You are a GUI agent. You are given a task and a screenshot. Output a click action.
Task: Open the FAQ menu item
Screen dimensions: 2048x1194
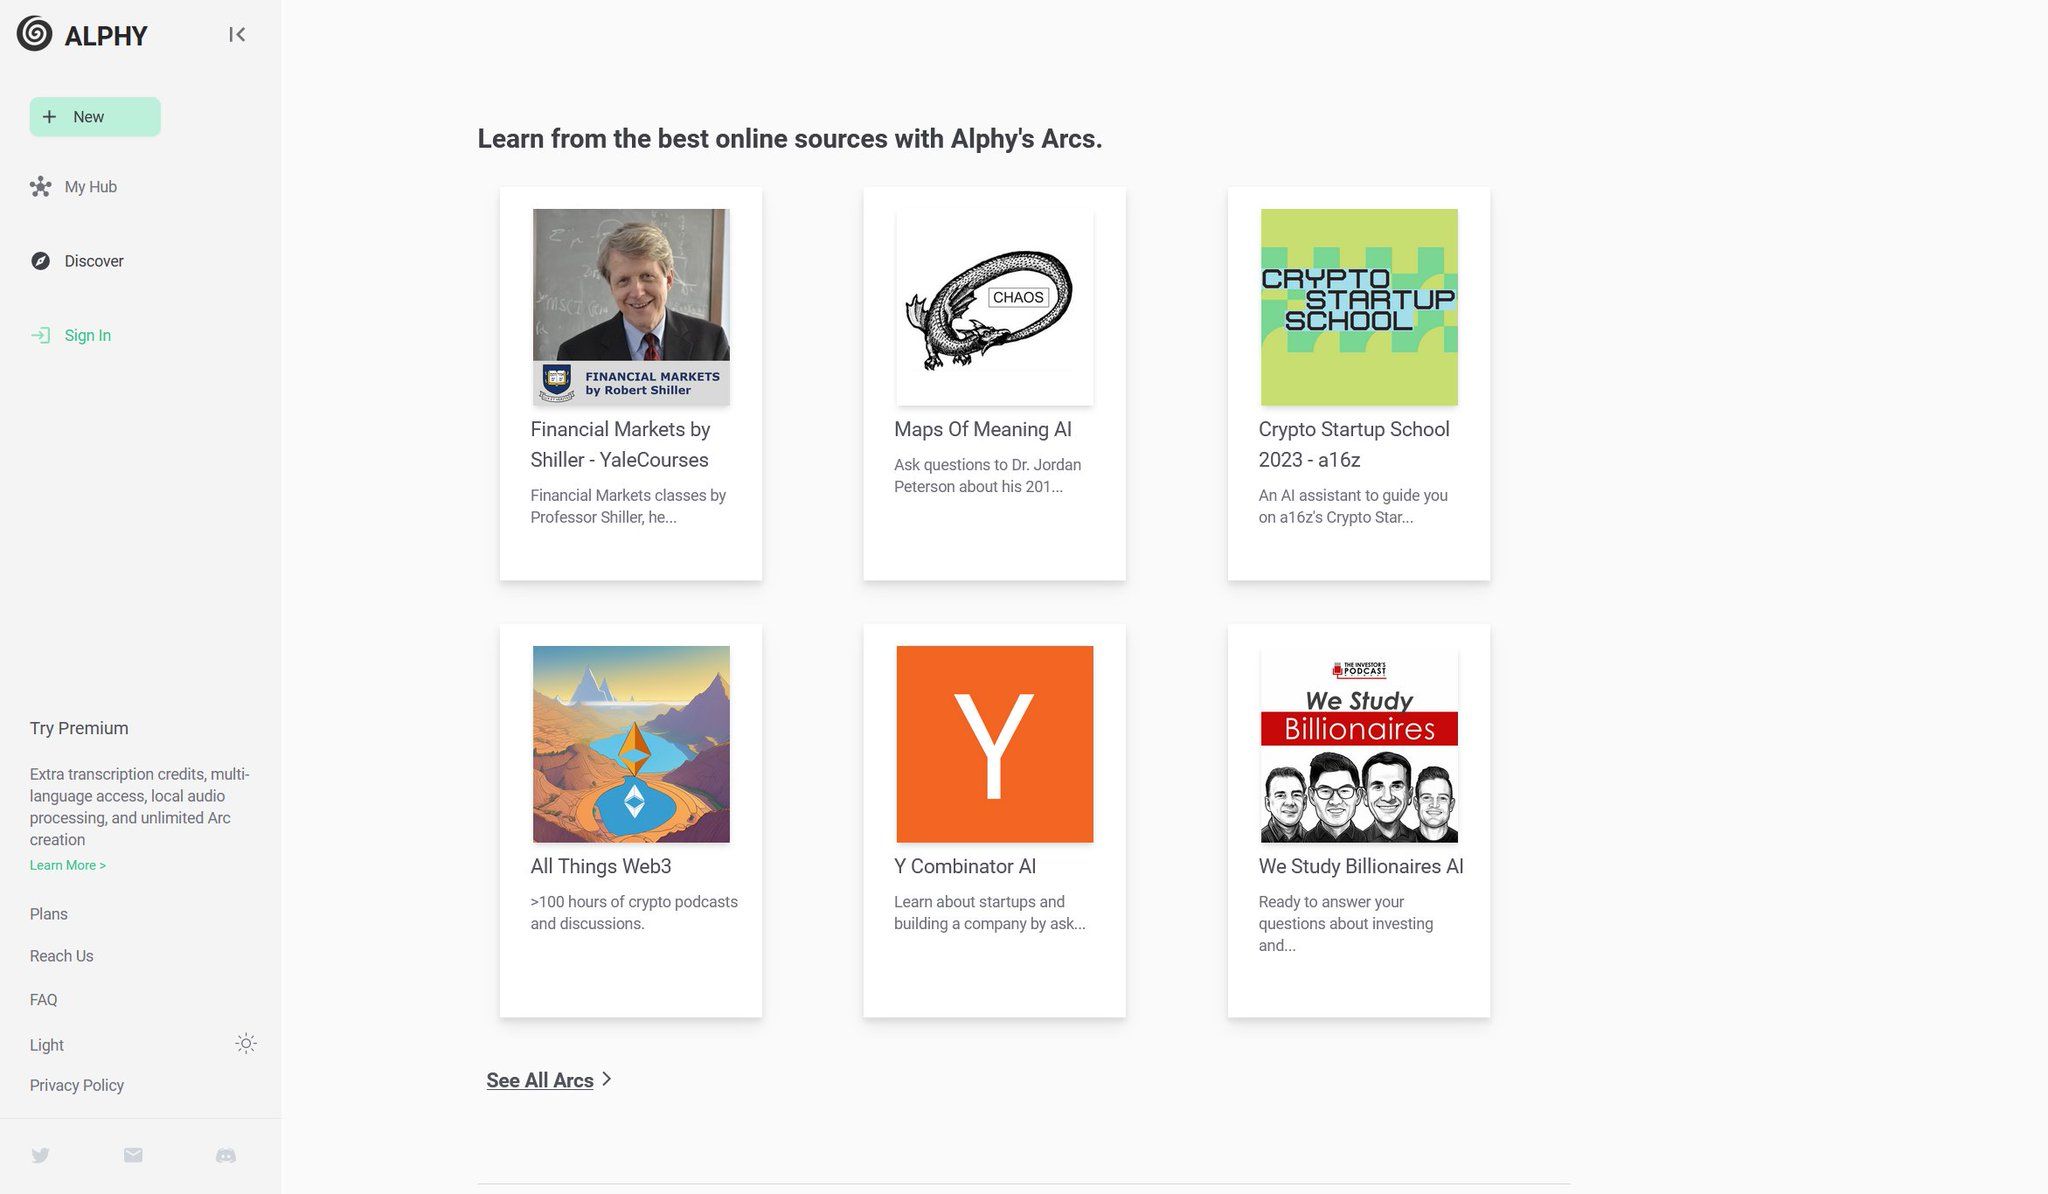(44, 999)
